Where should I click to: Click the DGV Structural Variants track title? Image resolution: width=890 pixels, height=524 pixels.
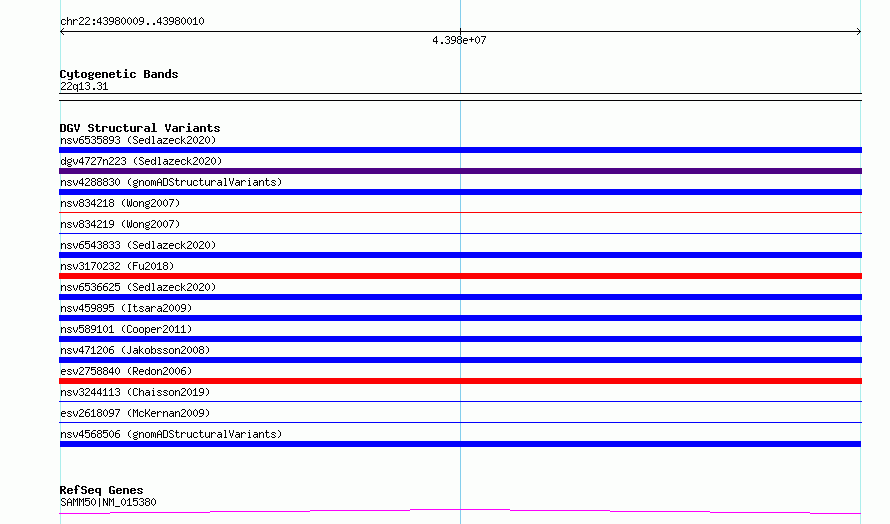(140, 128)
